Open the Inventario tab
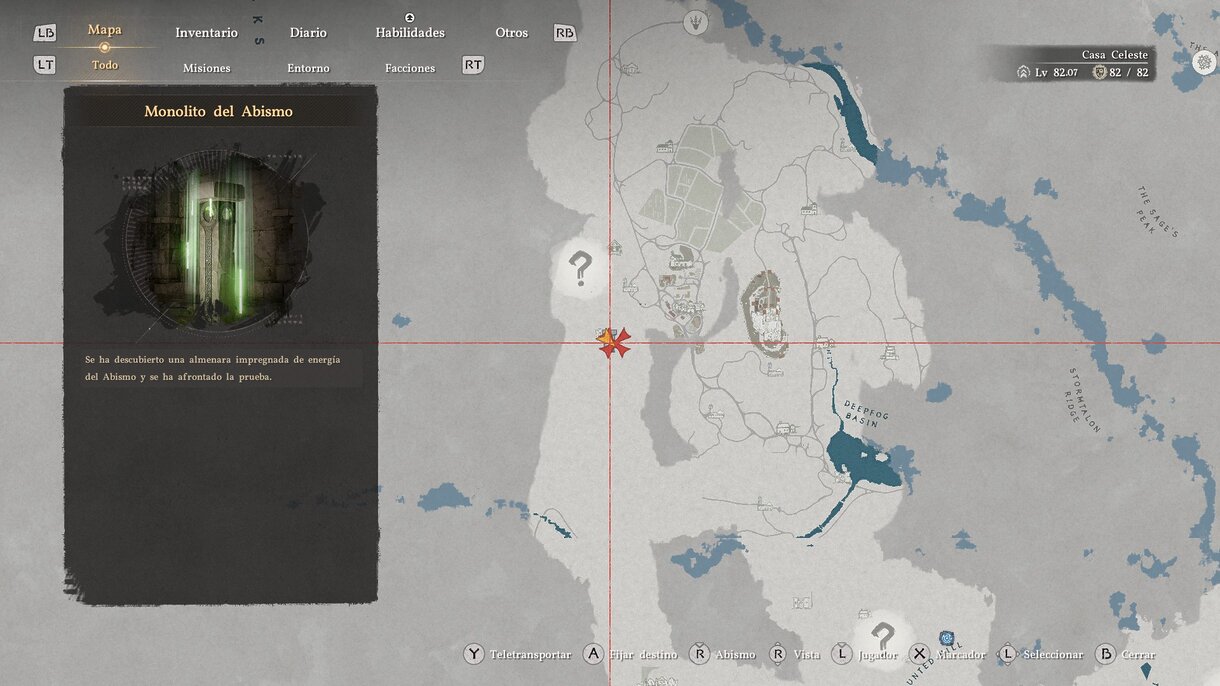Image resolution: width=1220 pixels, height=686 pixels. (206, 33)
